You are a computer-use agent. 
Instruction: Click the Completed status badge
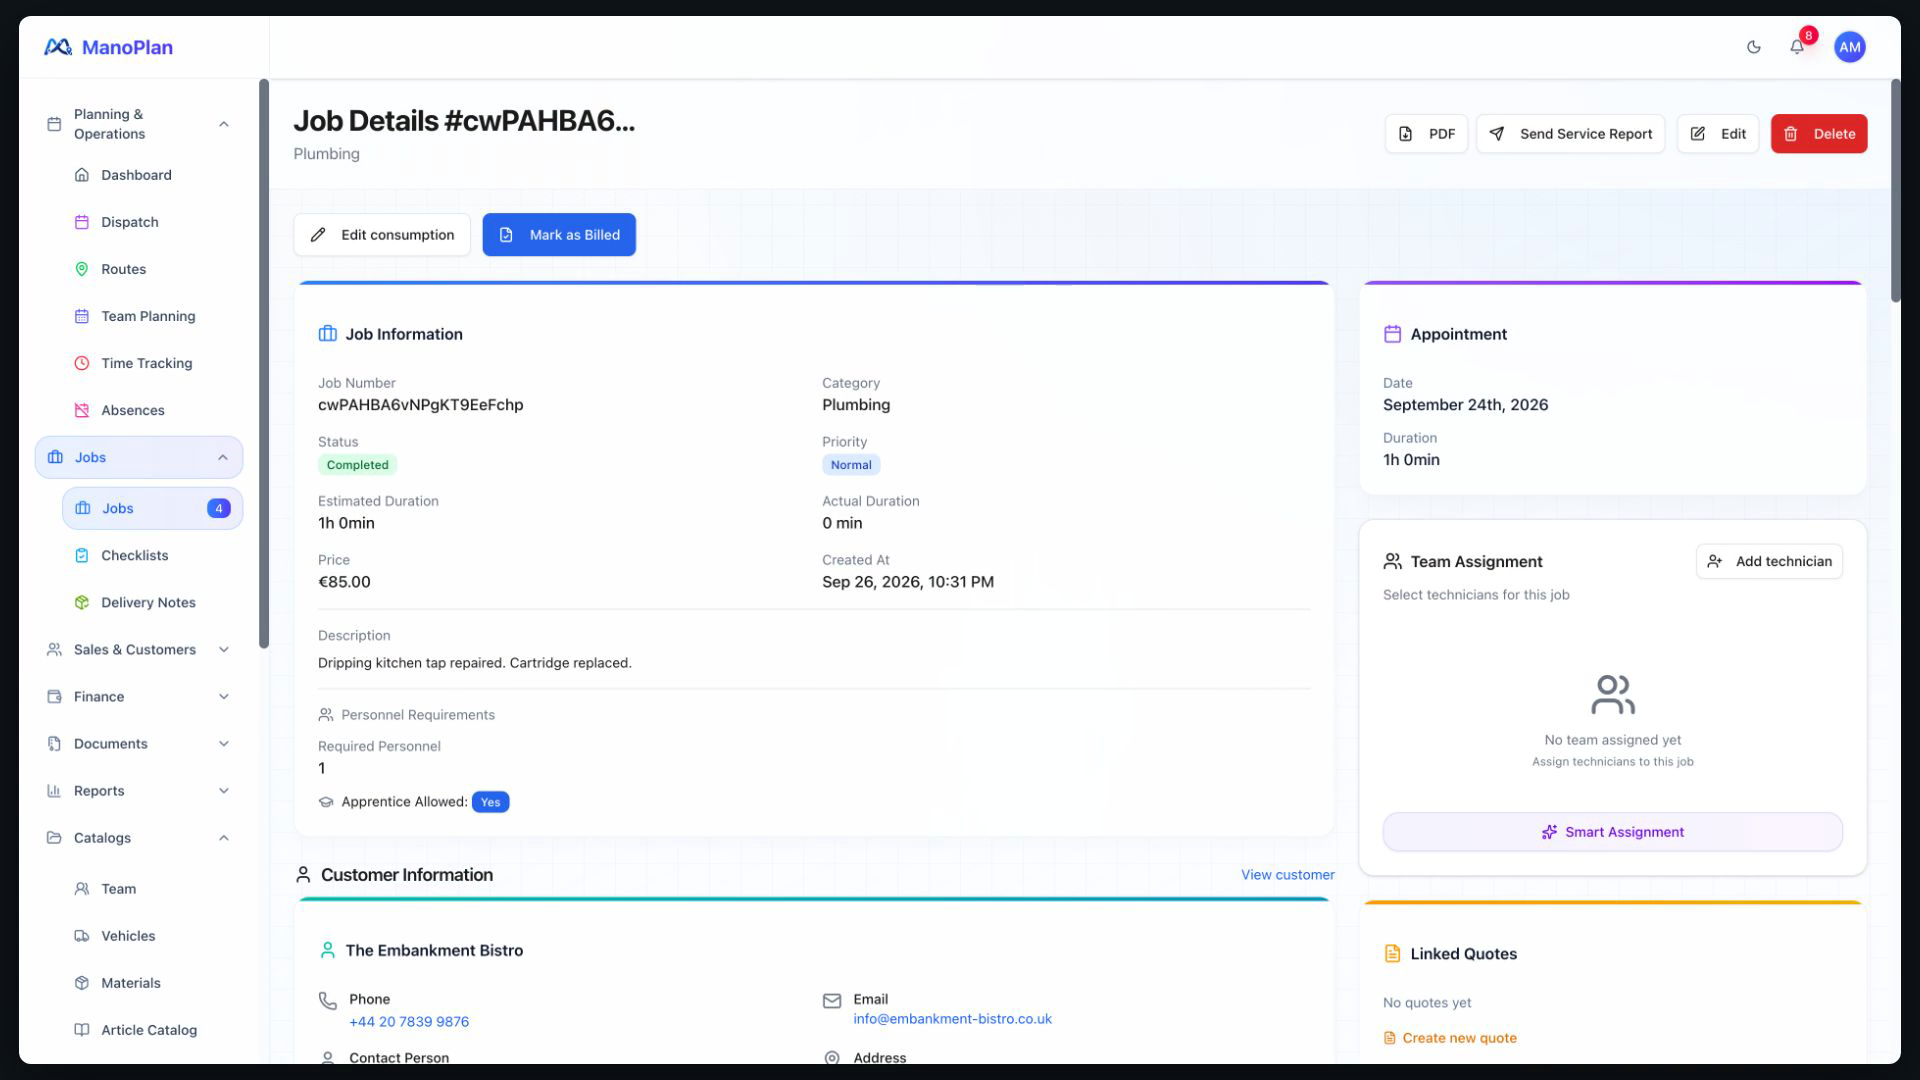(x=357, y=465)
